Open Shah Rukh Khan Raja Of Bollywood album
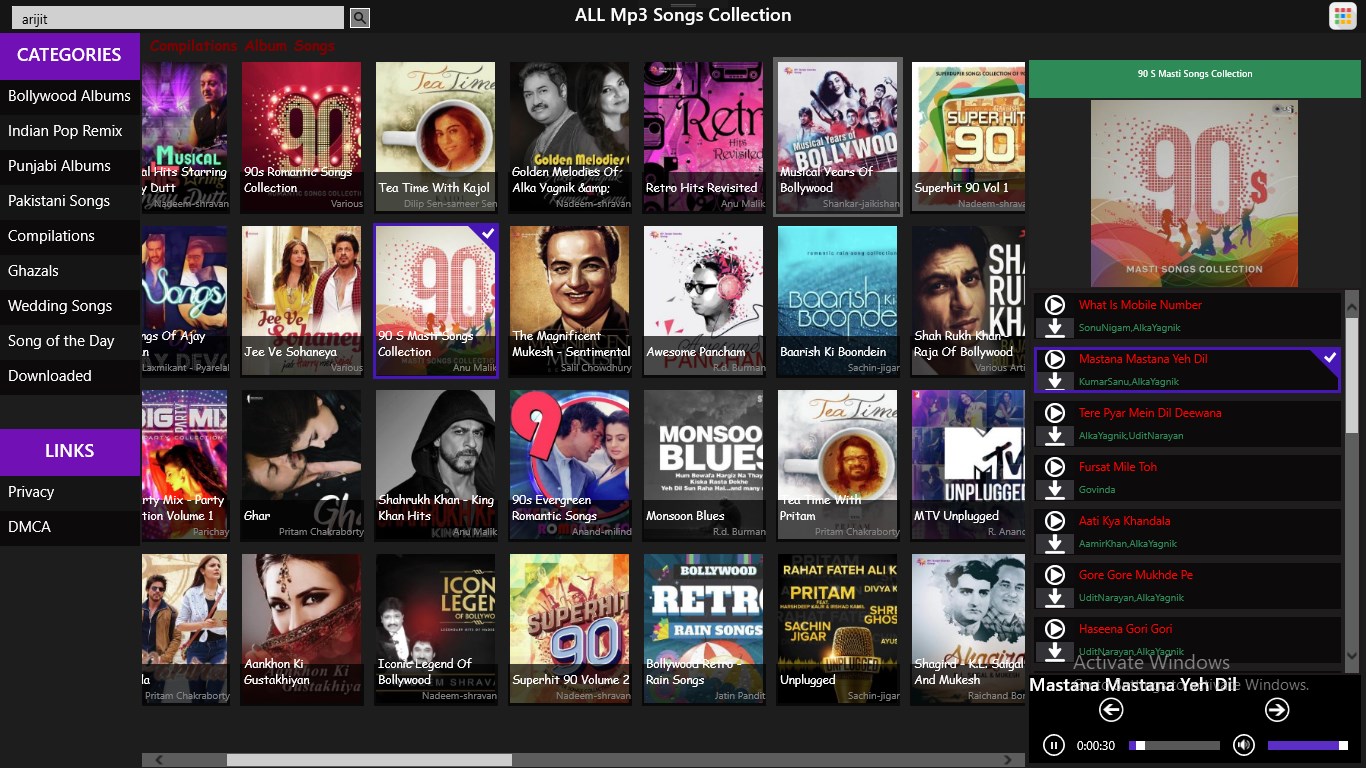Viewport: 1366px width, 768px height. [x=969, y=301]
